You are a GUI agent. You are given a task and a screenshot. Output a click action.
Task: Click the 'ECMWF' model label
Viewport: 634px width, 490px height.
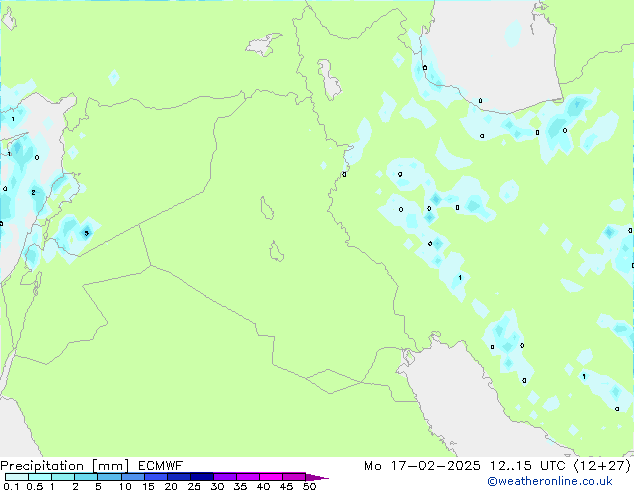161,466
